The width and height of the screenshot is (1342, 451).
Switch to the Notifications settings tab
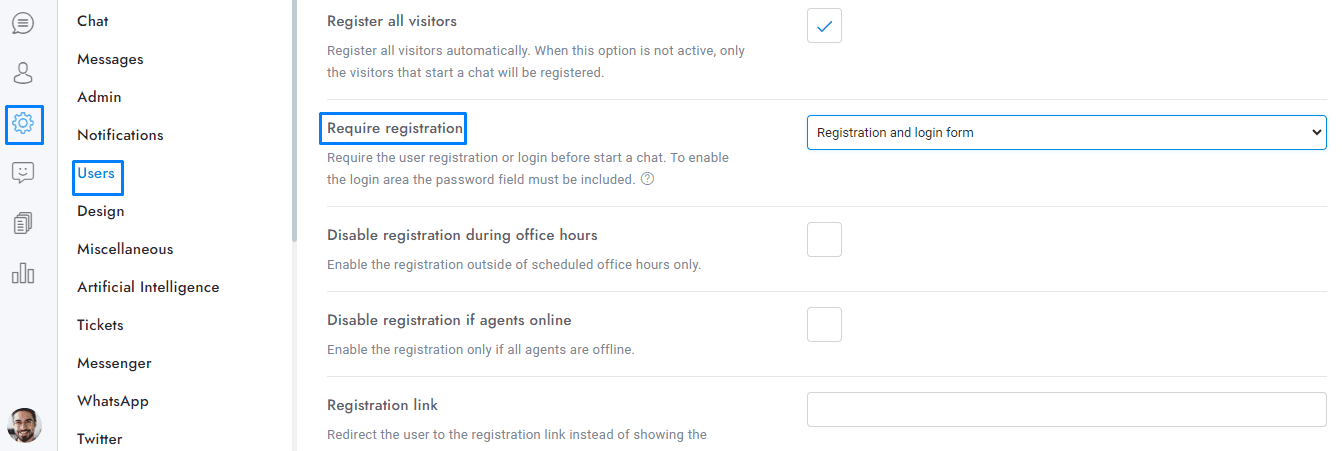pos(120,135)
